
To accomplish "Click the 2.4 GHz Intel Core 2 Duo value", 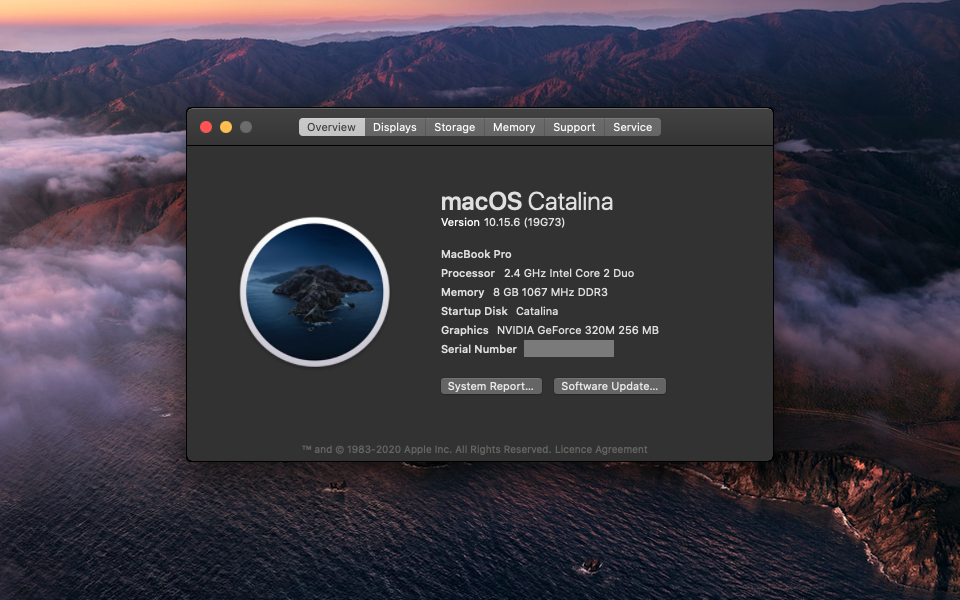I will click(x=569, y=273).
